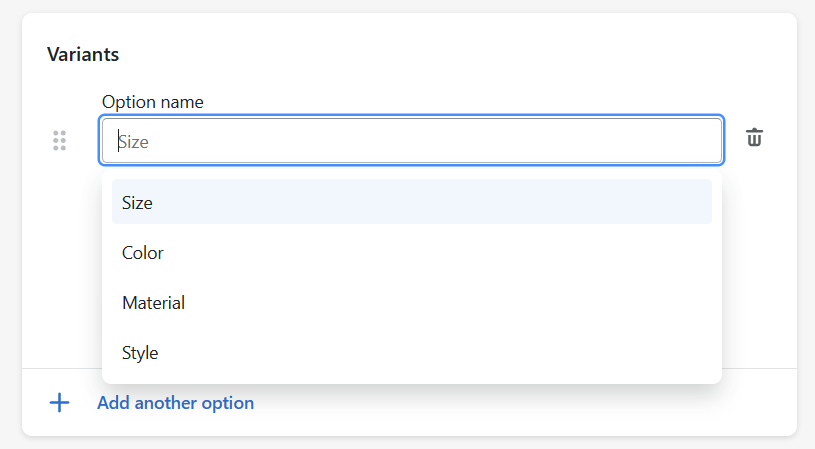This screenshot has width=815, height=449.
Task: Select the Style suggestion
Action: (x=412, y=352)
